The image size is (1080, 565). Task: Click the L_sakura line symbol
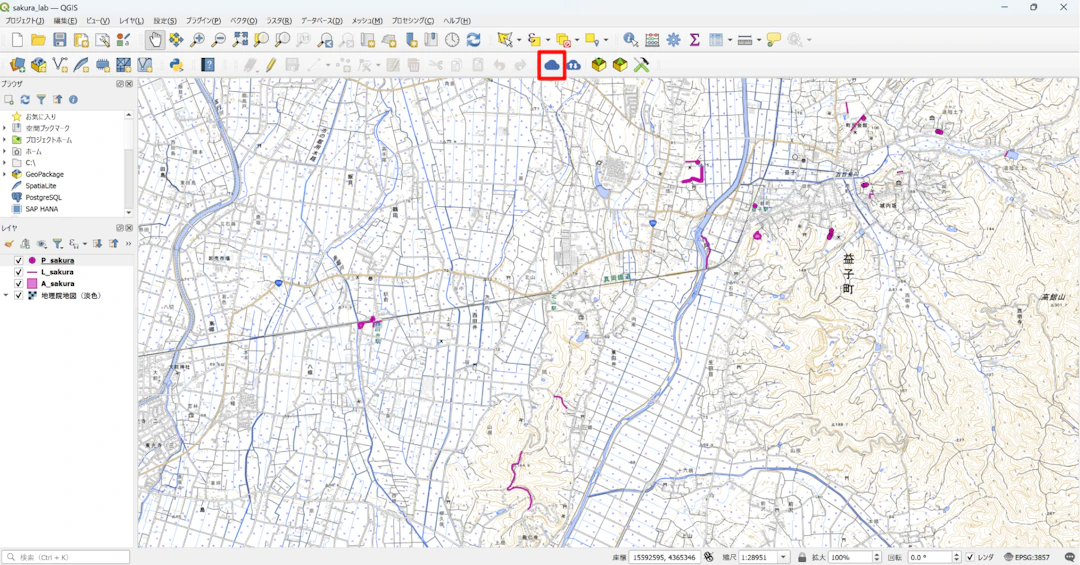[x=32, y=272]
